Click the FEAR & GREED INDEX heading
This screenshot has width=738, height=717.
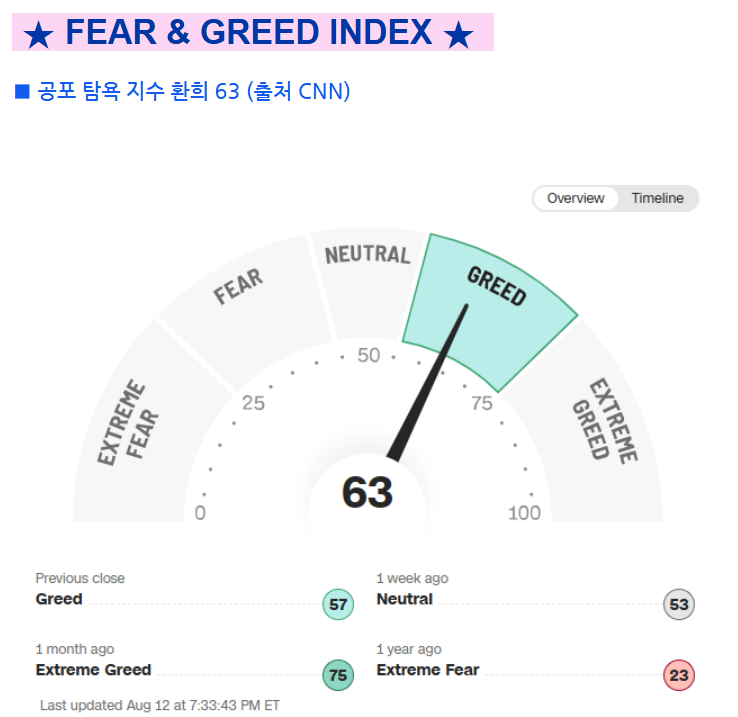click(249, 32)
